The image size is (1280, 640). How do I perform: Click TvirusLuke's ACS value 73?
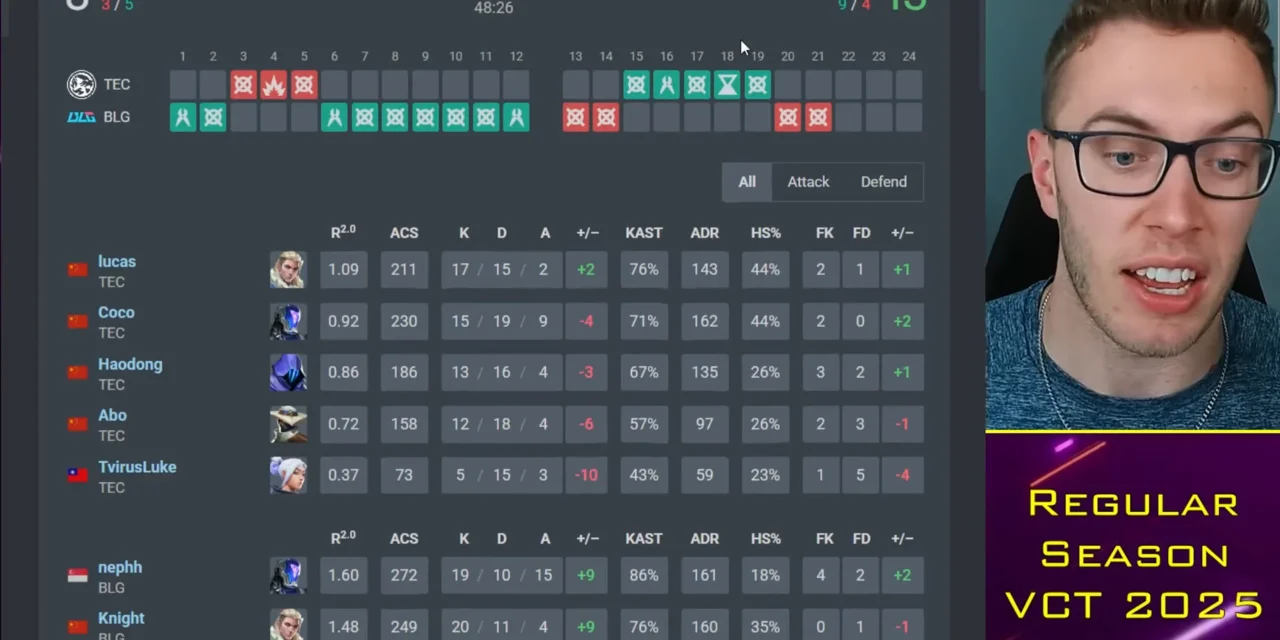click(x=404, y=475)
